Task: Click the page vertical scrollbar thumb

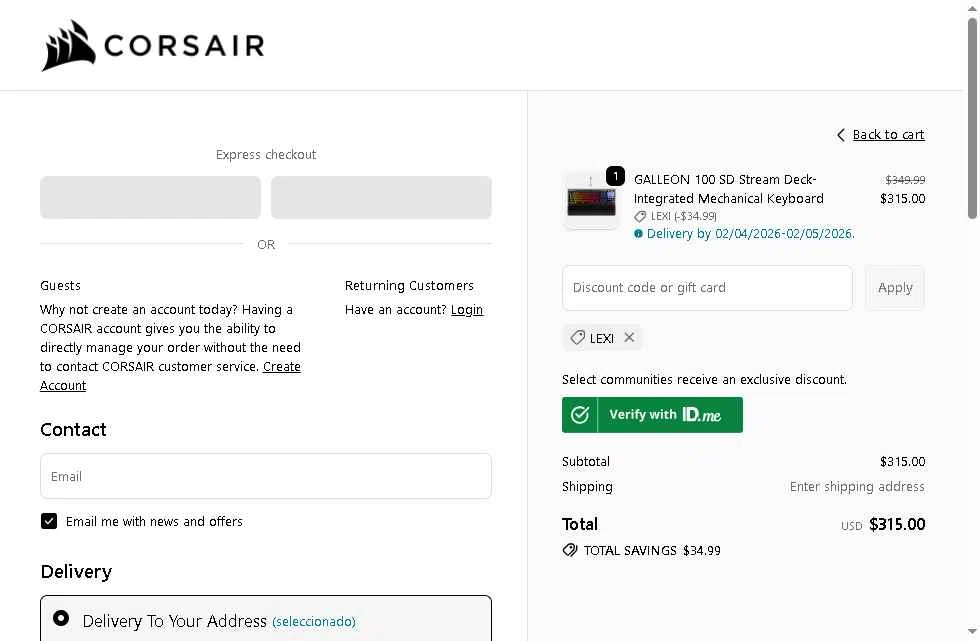Action: point(972,119)
